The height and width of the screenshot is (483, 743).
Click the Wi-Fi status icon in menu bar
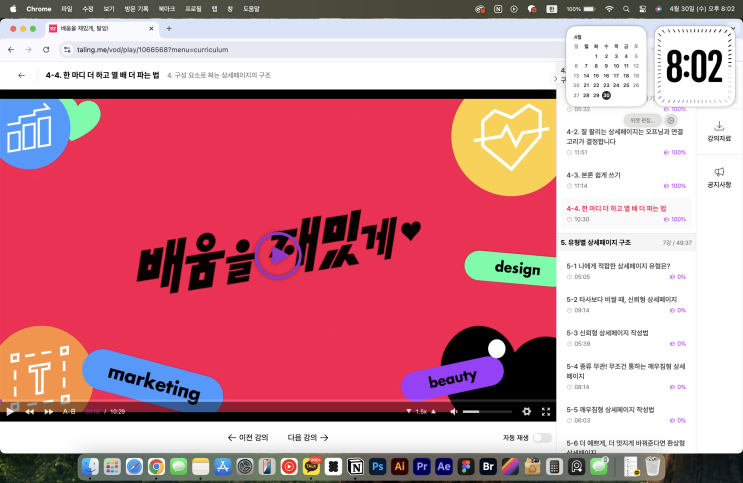coord(609,9)
